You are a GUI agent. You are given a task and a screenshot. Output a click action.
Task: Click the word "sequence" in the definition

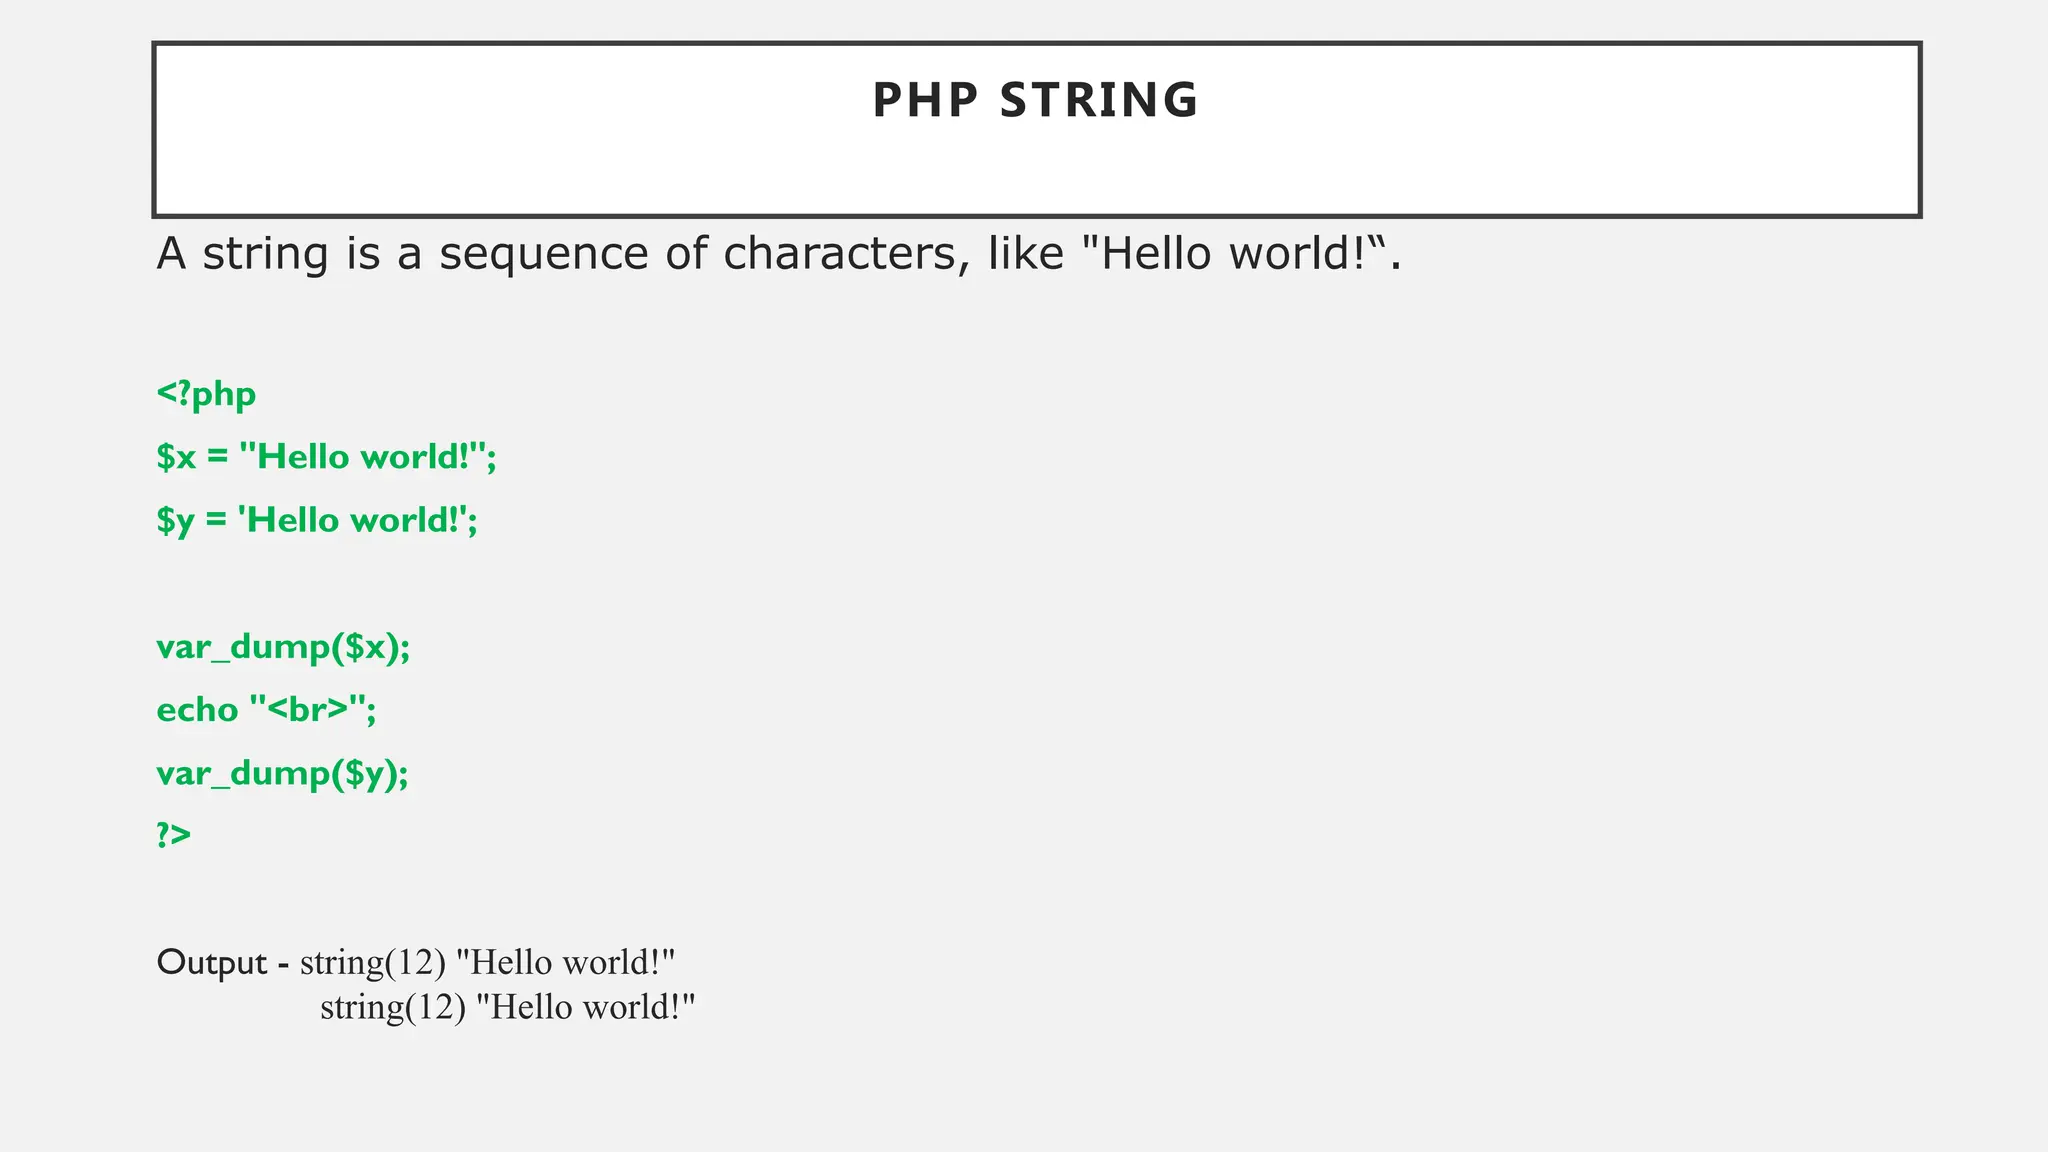[544, 254]
